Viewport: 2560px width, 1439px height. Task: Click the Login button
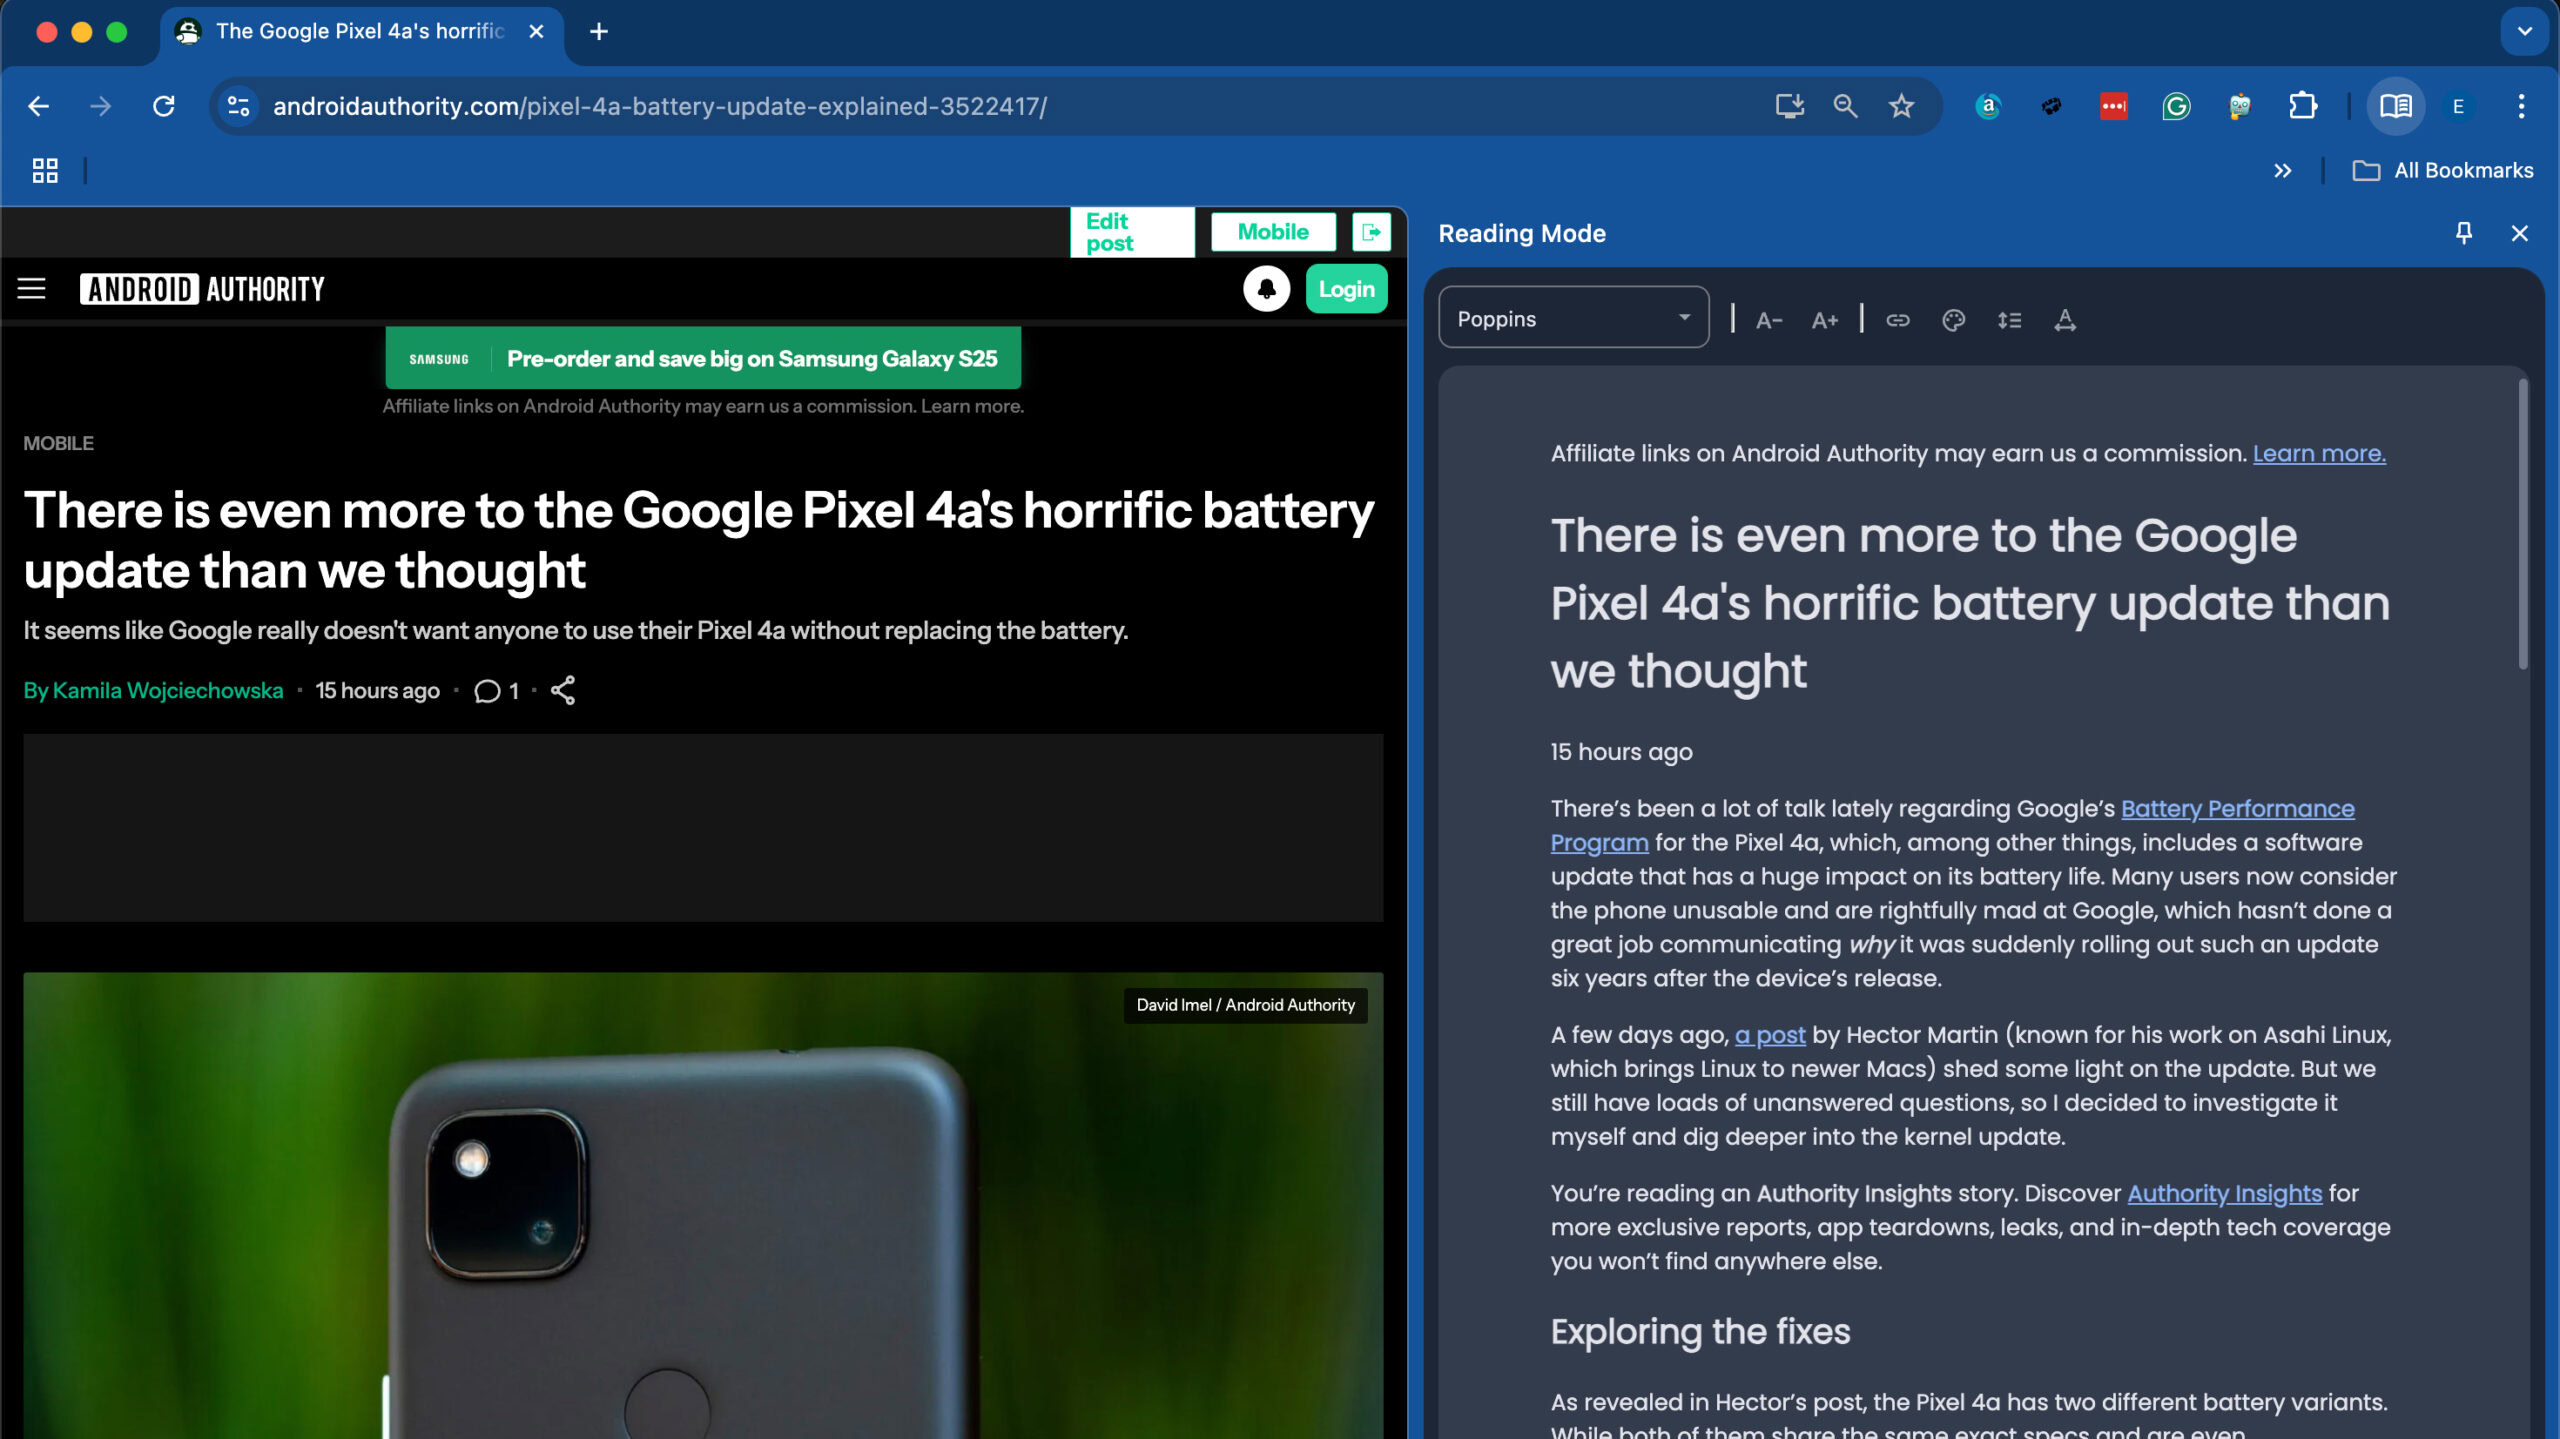1346,289
